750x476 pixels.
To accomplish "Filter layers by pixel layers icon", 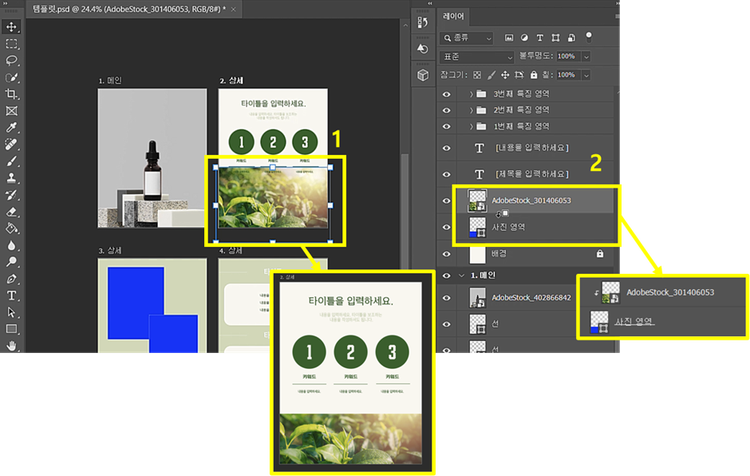I will pyautogui.click(x=509, y=37).
